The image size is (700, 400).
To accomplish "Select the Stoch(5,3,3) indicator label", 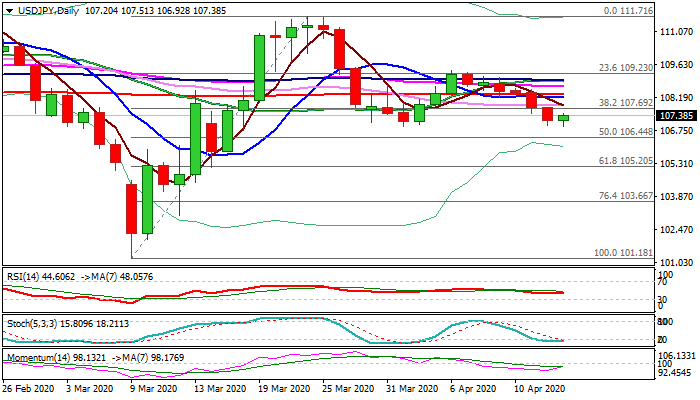I will point(68,324).
